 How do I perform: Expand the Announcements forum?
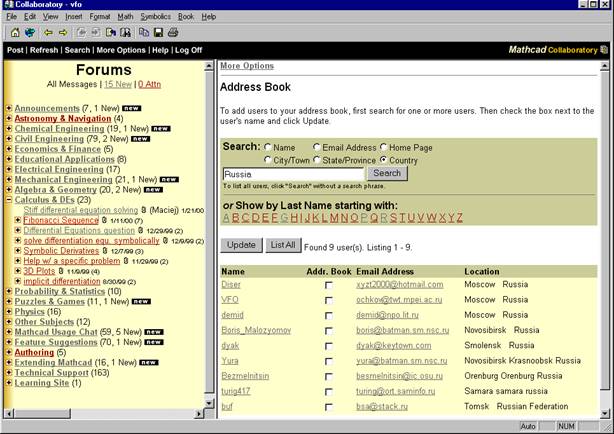9,108
